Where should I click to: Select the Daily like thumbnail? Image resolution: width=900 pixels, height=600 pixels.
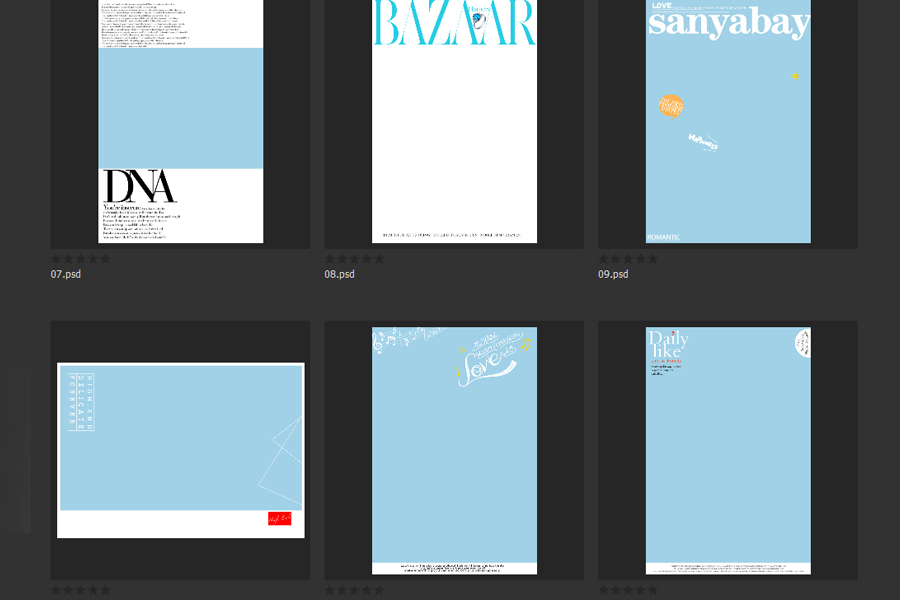click(x=728, y=451)
